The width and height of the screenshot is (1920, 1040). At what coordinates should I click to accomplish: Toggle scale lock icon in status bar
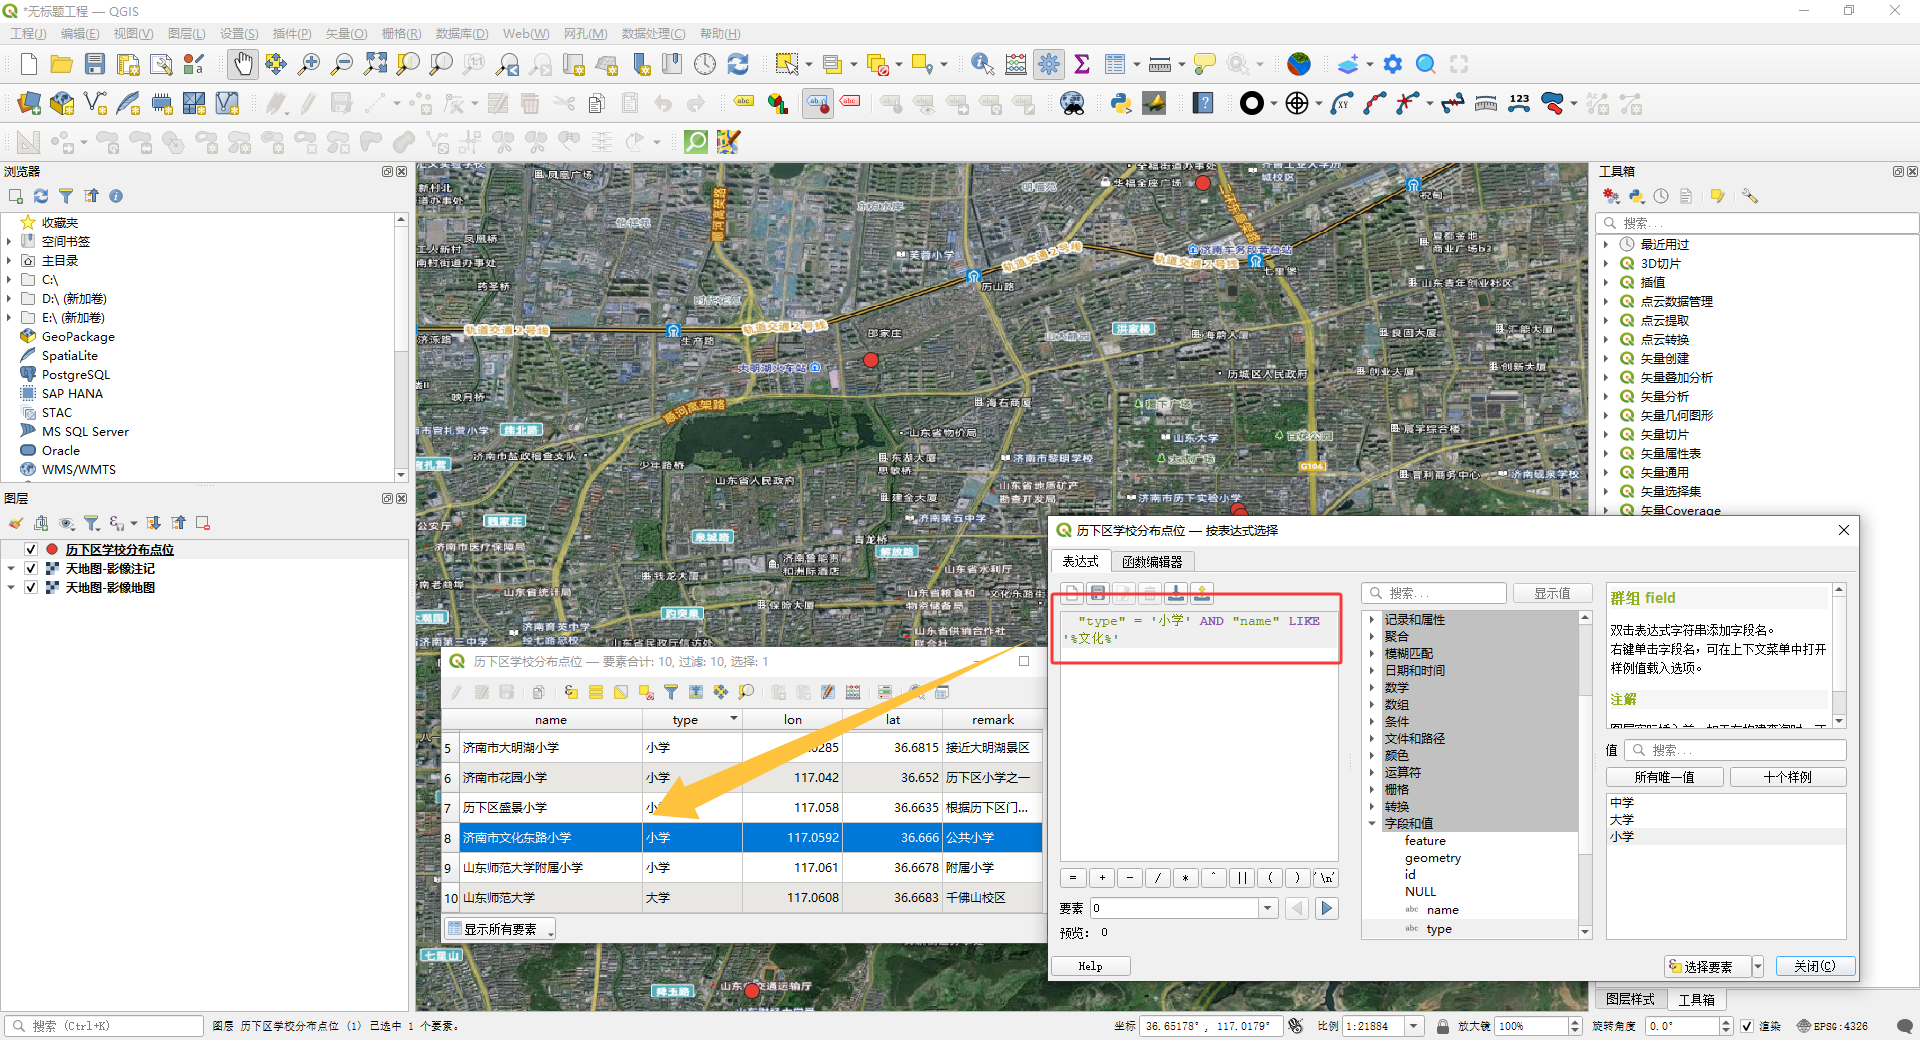click(1442, 1026)
